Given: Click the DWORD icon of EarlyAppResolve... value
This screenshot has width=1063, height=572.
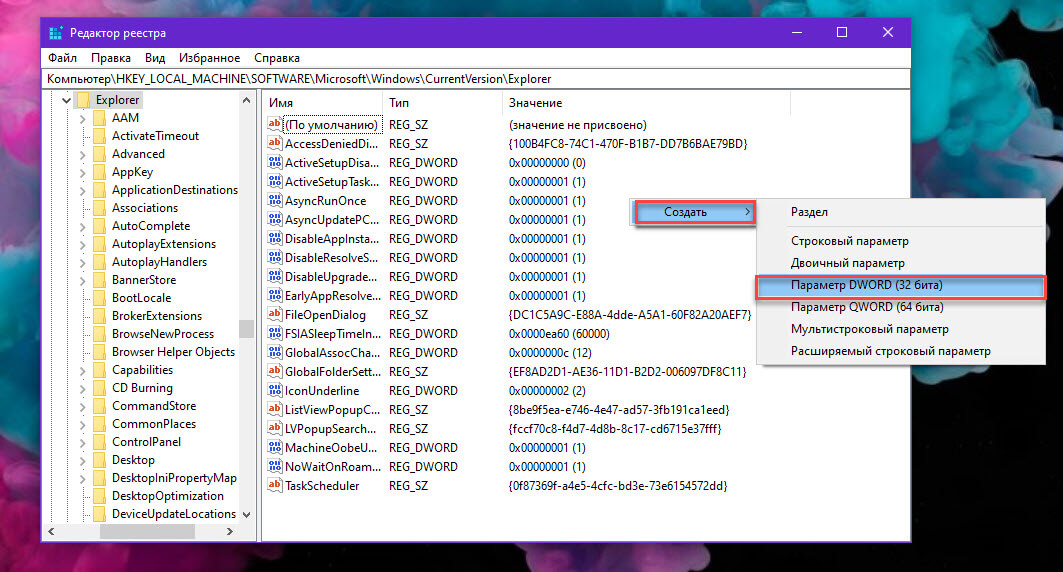Looking at the screenshot, I should pyautogui.click(x=275, y=295).
